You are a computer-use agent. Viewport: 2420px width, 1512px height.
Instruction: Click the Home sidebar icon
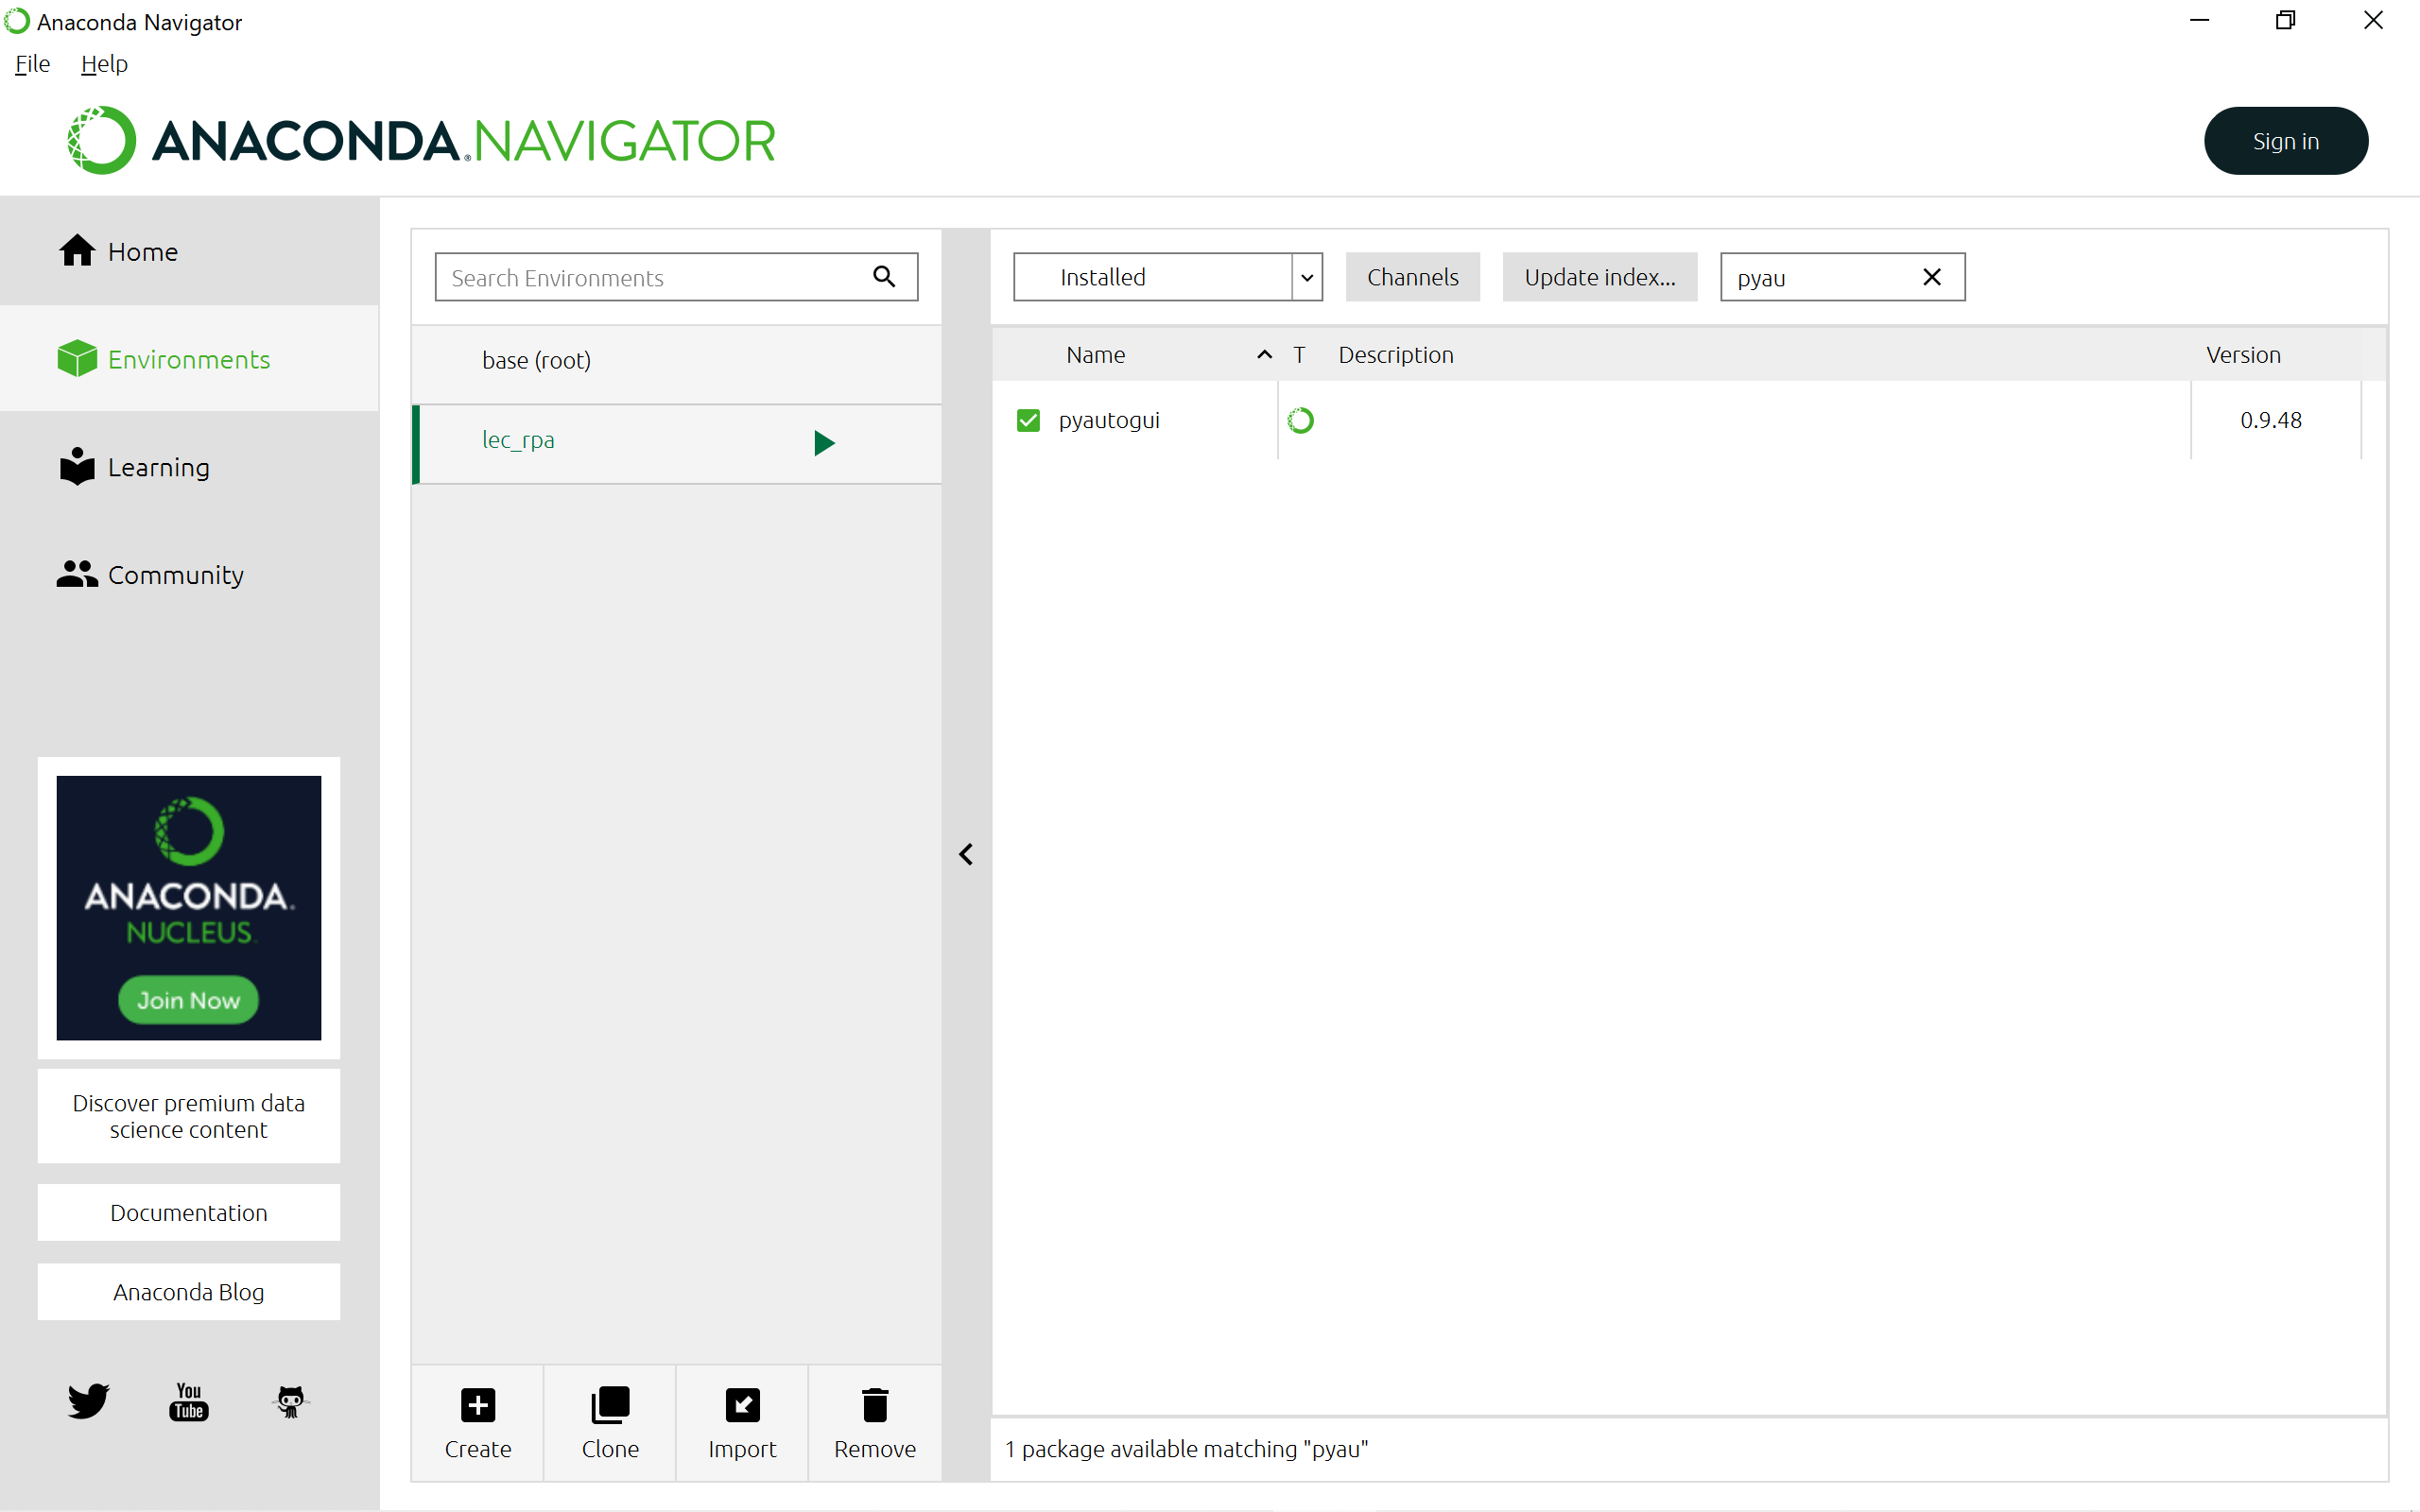click(x=77, y=250)
